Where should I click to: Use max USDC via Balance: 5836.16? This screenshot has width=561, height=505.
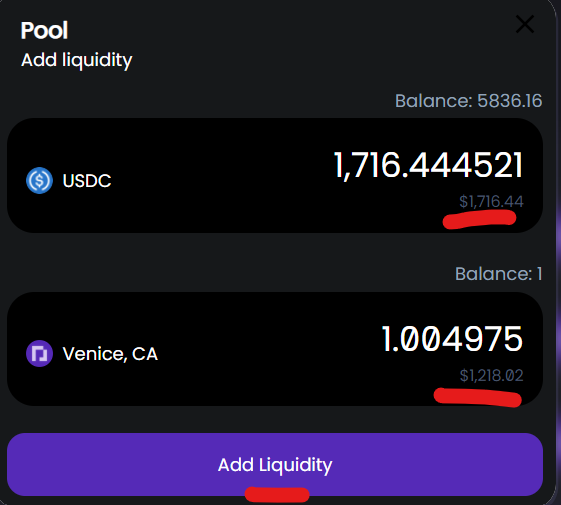468,101
